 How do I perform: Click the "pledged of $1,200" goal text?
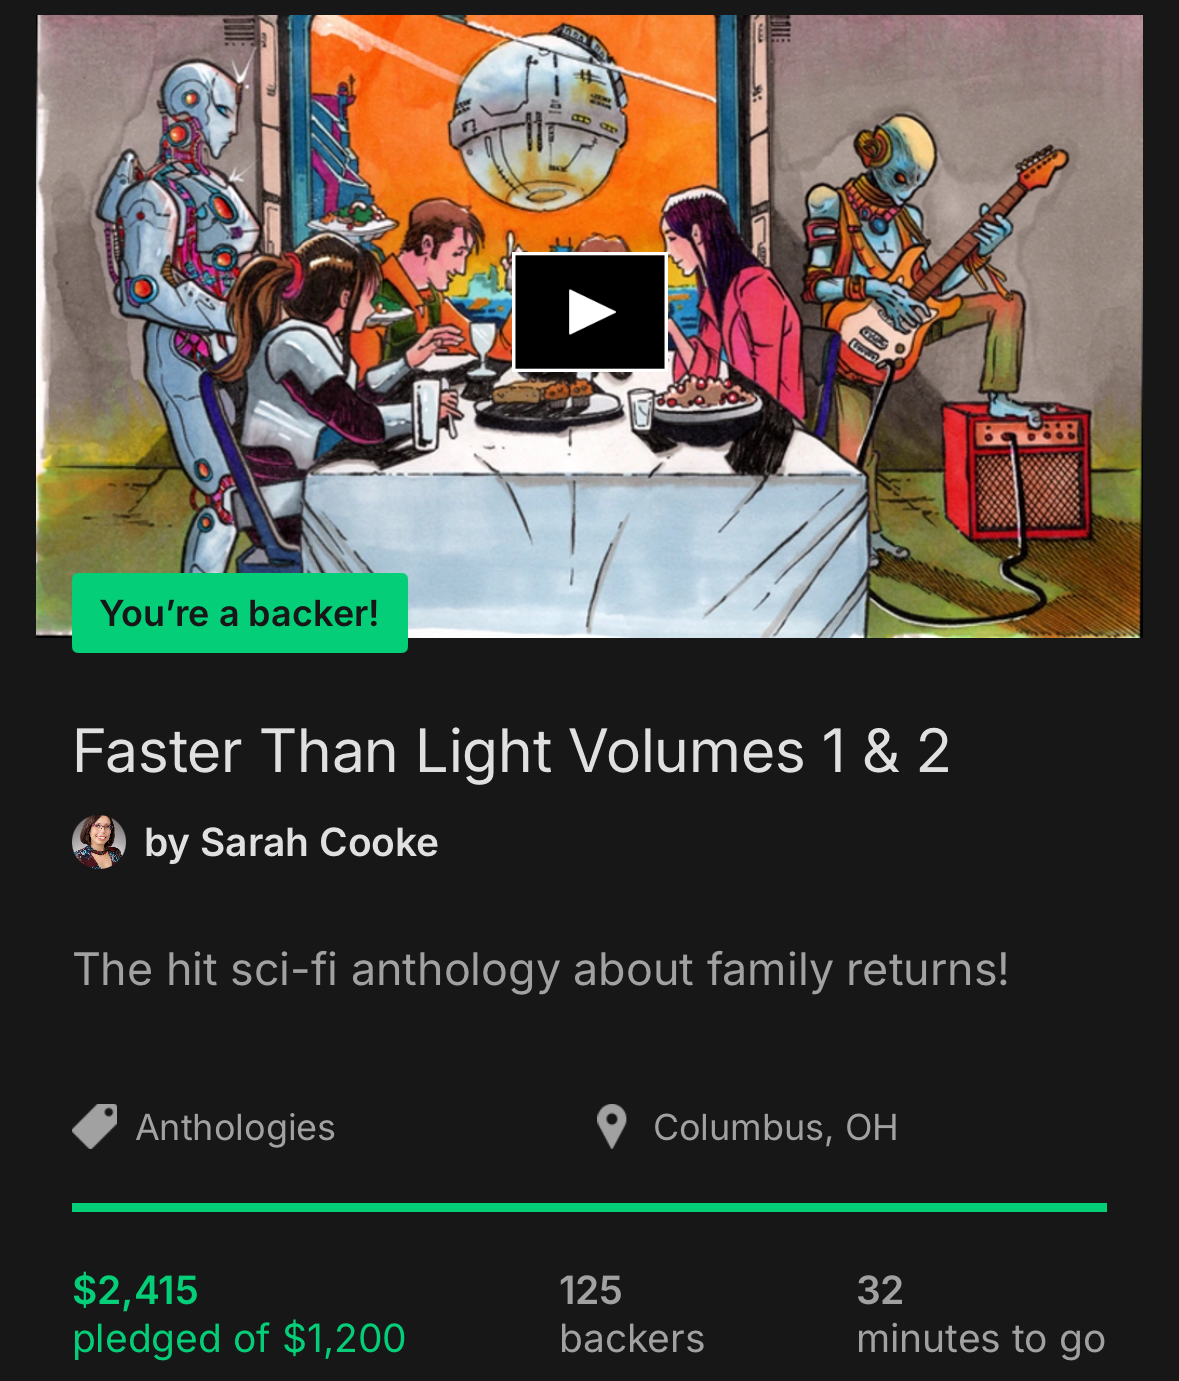(239, 1338)
